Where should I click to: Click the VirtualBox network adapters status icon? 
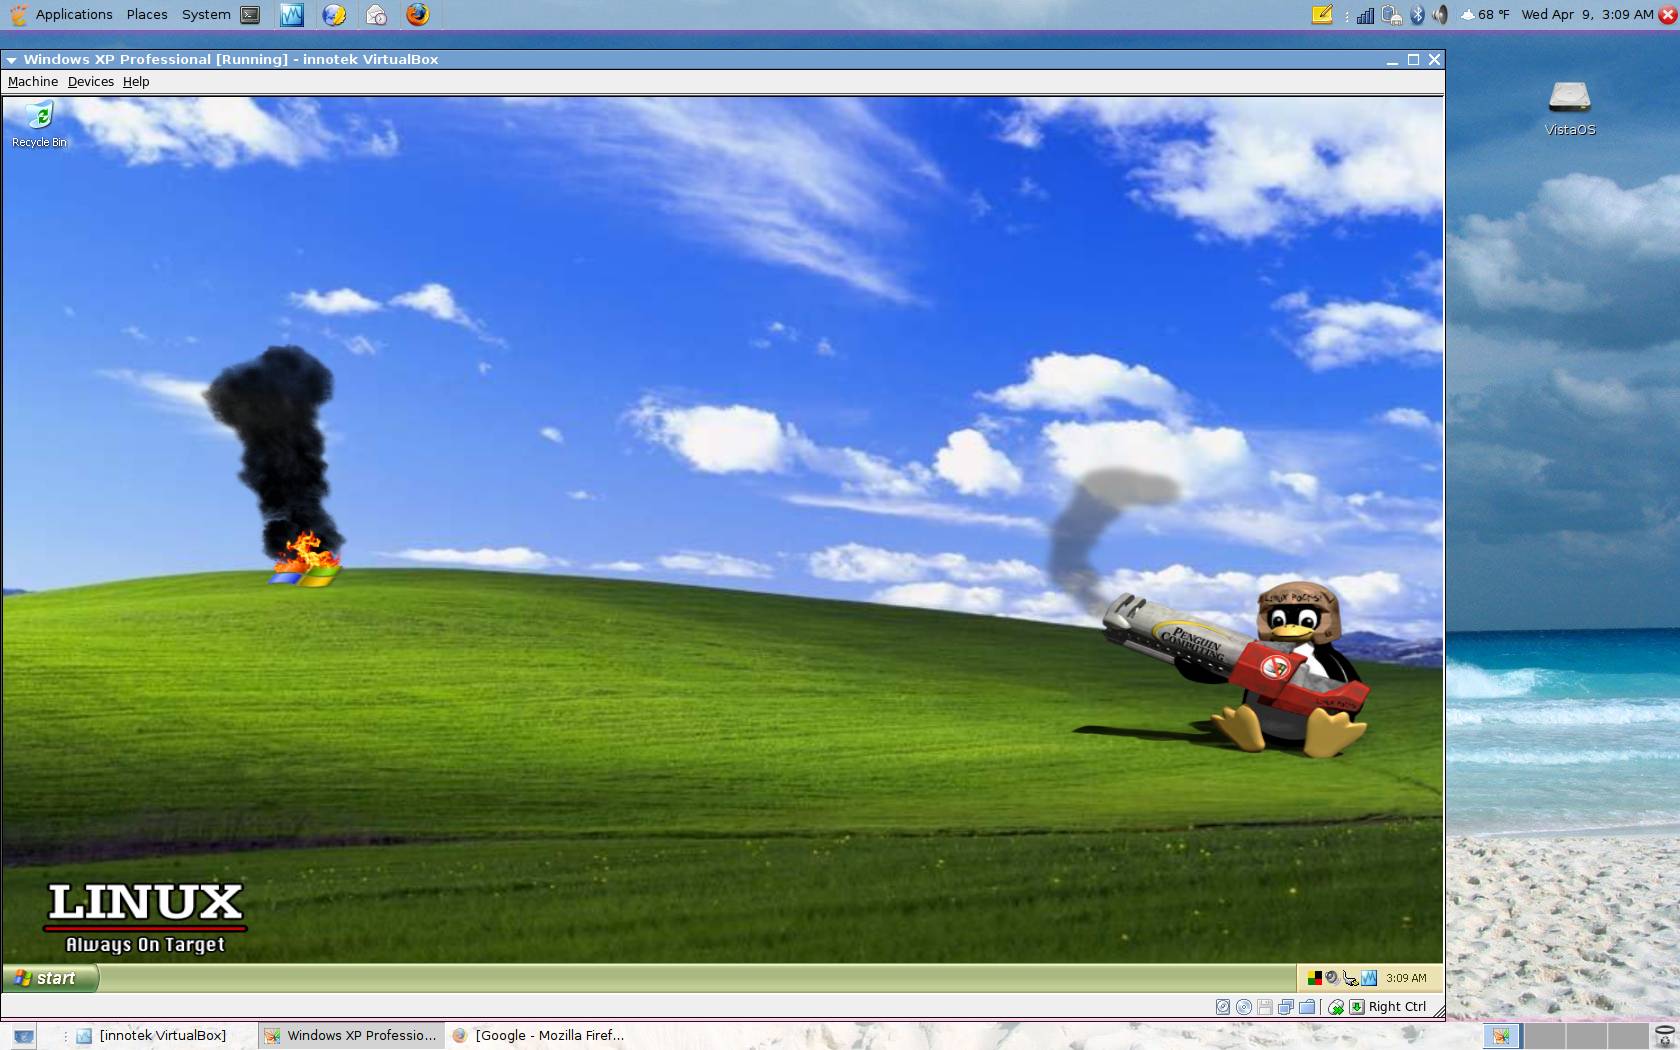pyautogui.click(x=1286, y=1007)
